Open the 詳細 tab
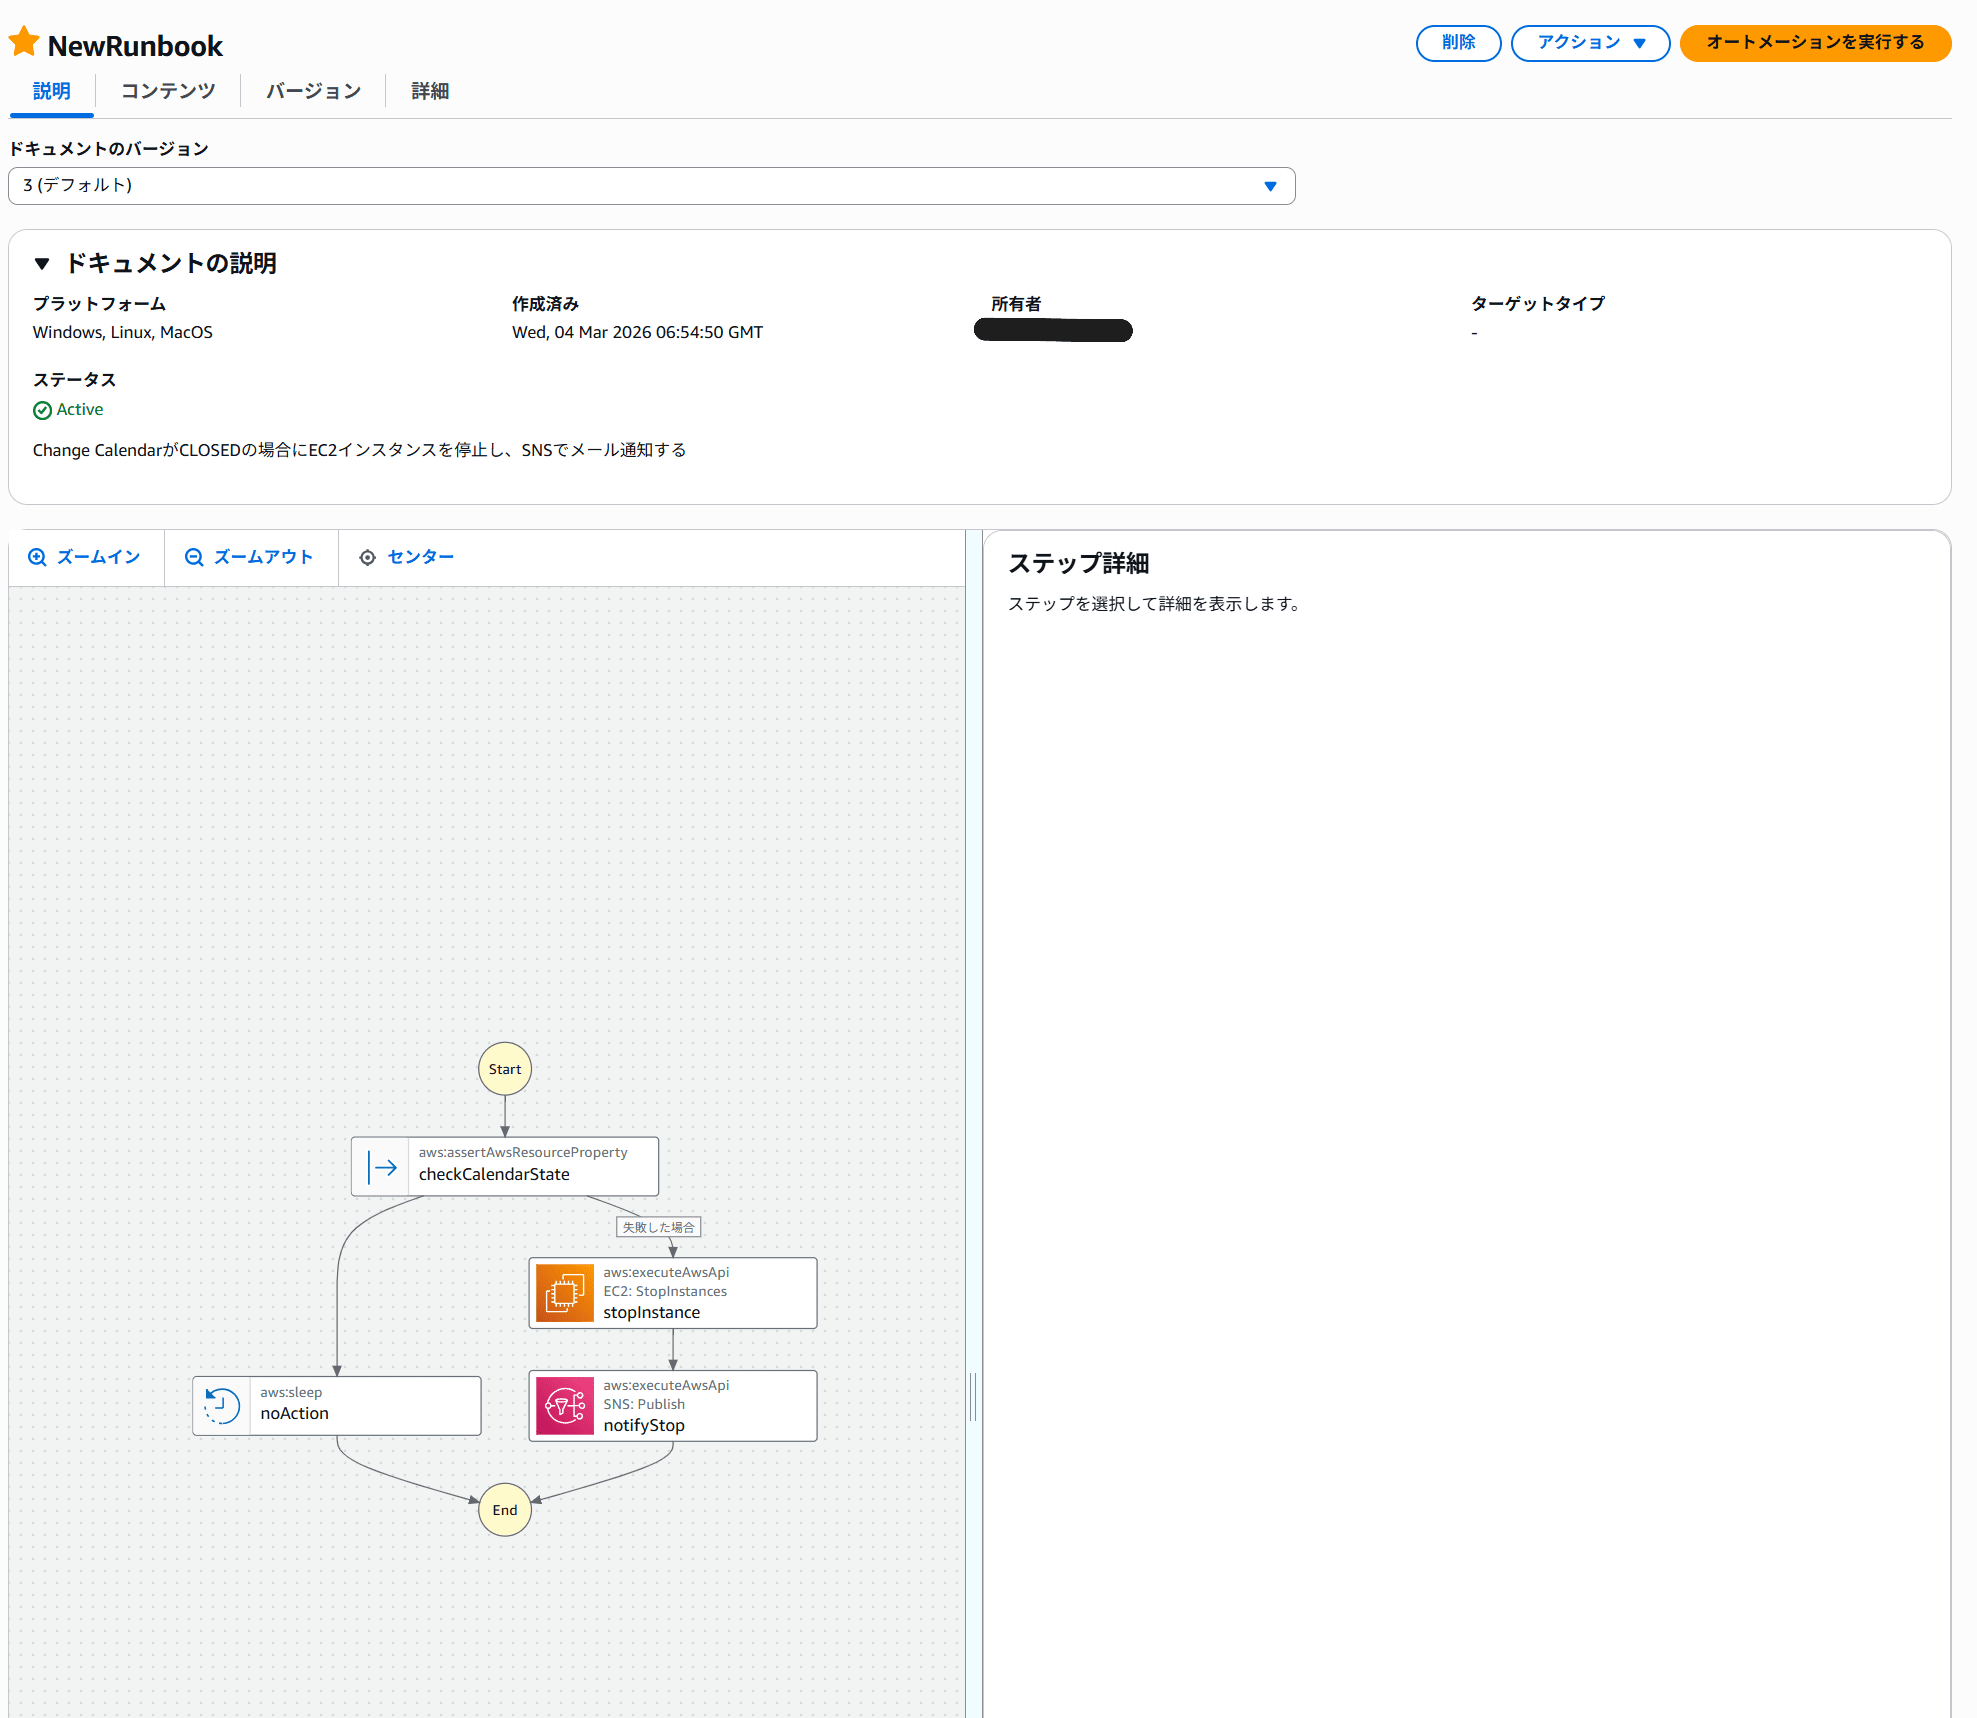 click(430, 91)
